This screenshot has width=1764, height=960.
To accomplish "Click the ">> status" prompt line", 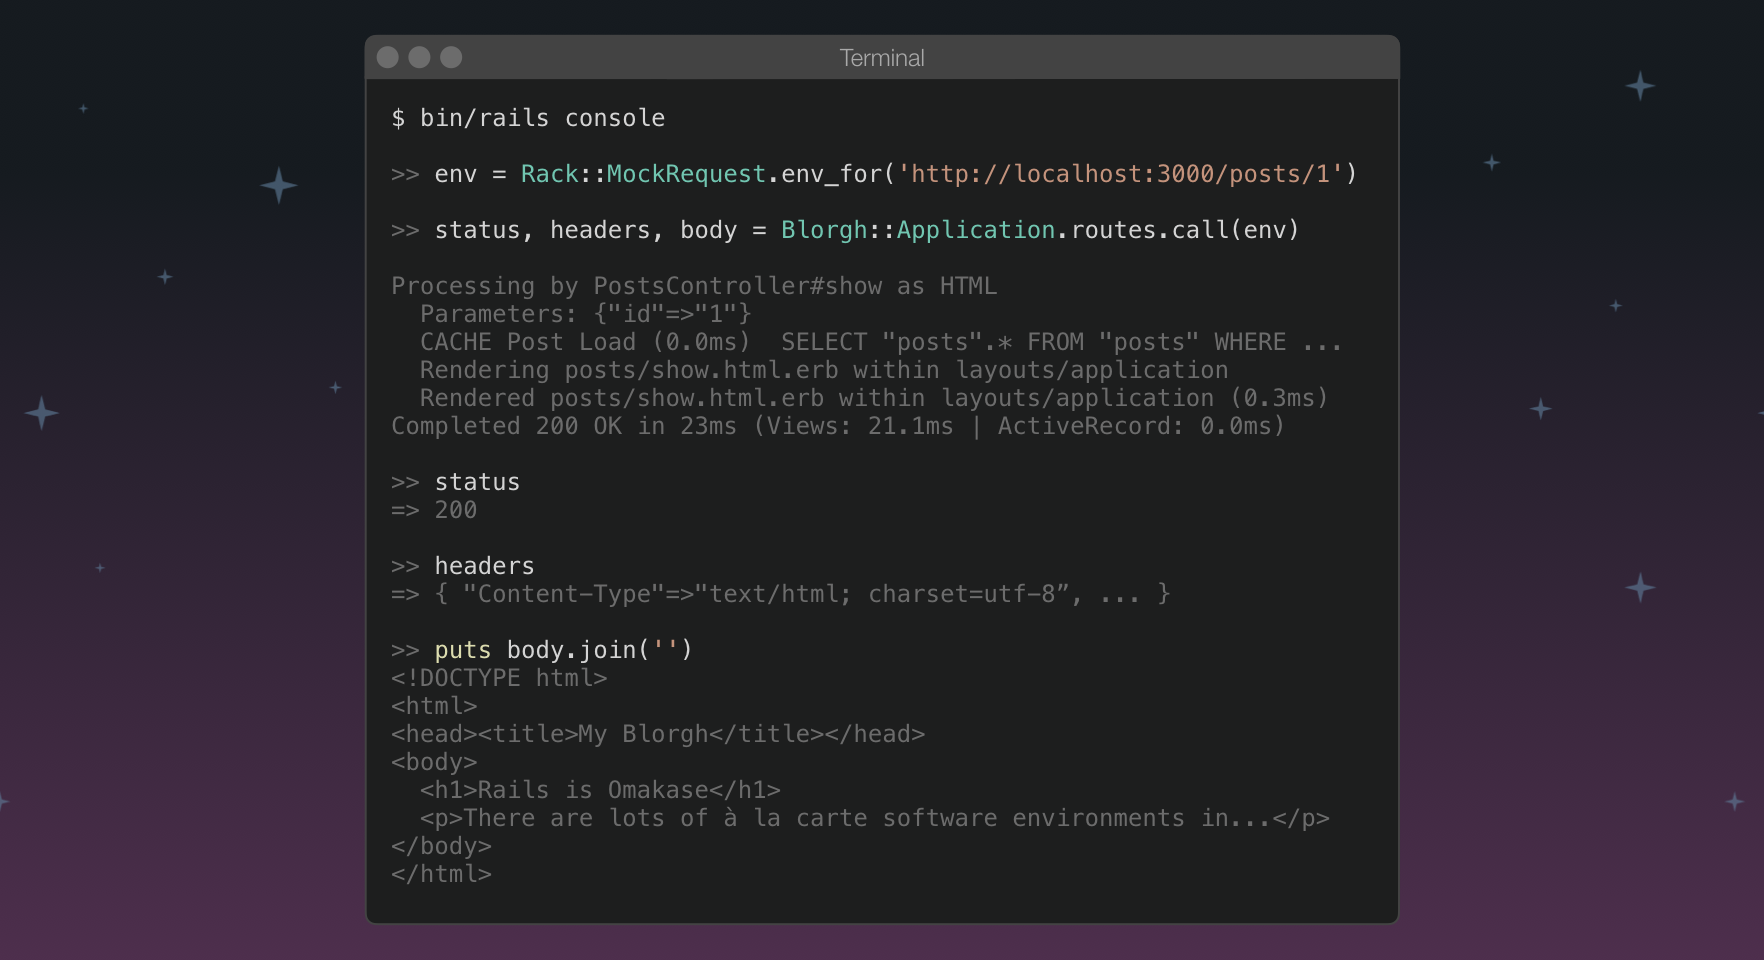I will (456, 482).
